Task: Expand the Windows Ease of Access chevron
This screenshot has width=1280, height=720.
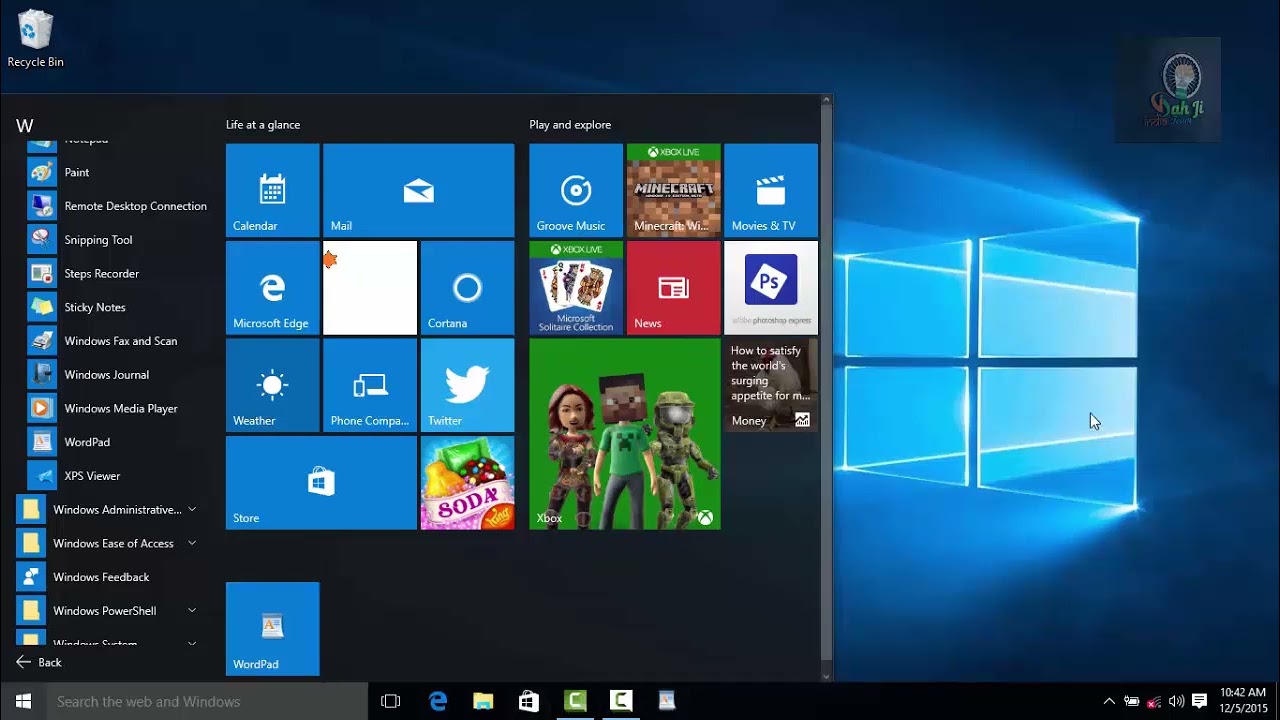Action: [x=192, y=543]
